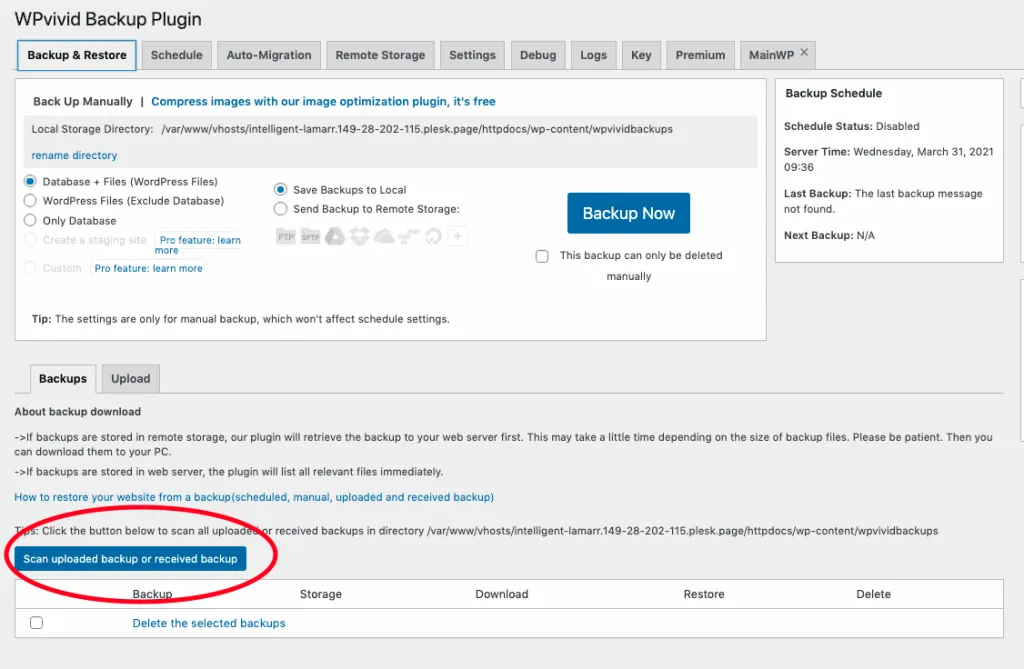Choose Google Drive as backup destination

[335, 236]
